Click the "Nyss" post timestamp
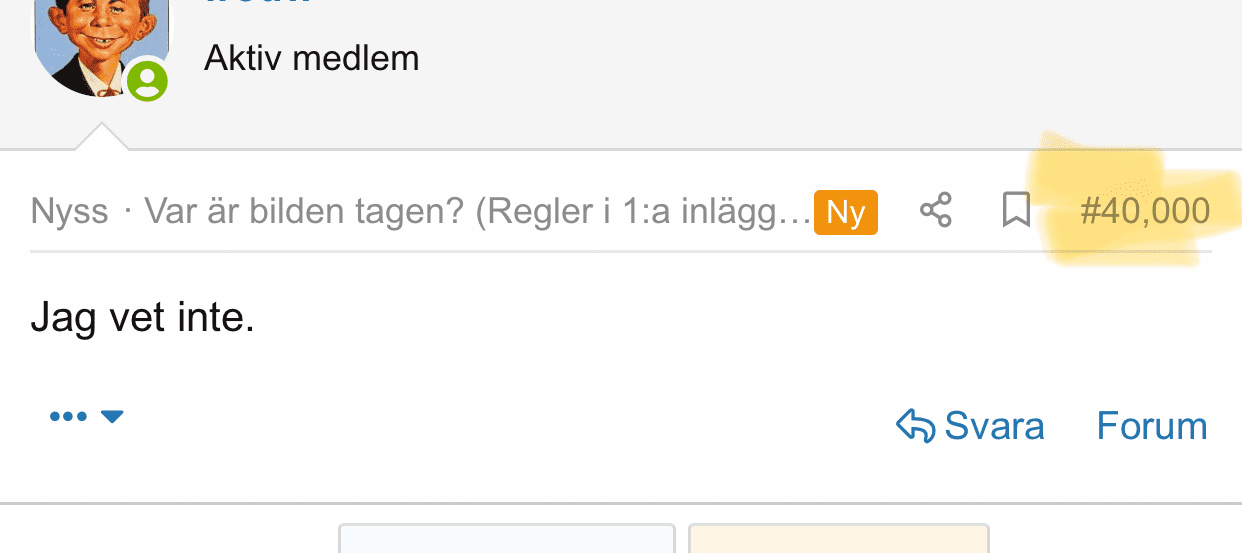Screen dimensions: 1242x553 (69, 212)
